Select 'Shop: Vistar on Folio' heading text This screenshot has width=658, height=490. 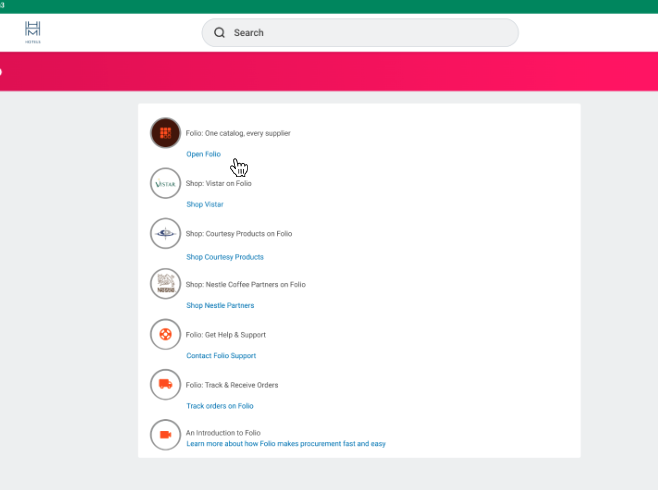[x=219, y=183]
